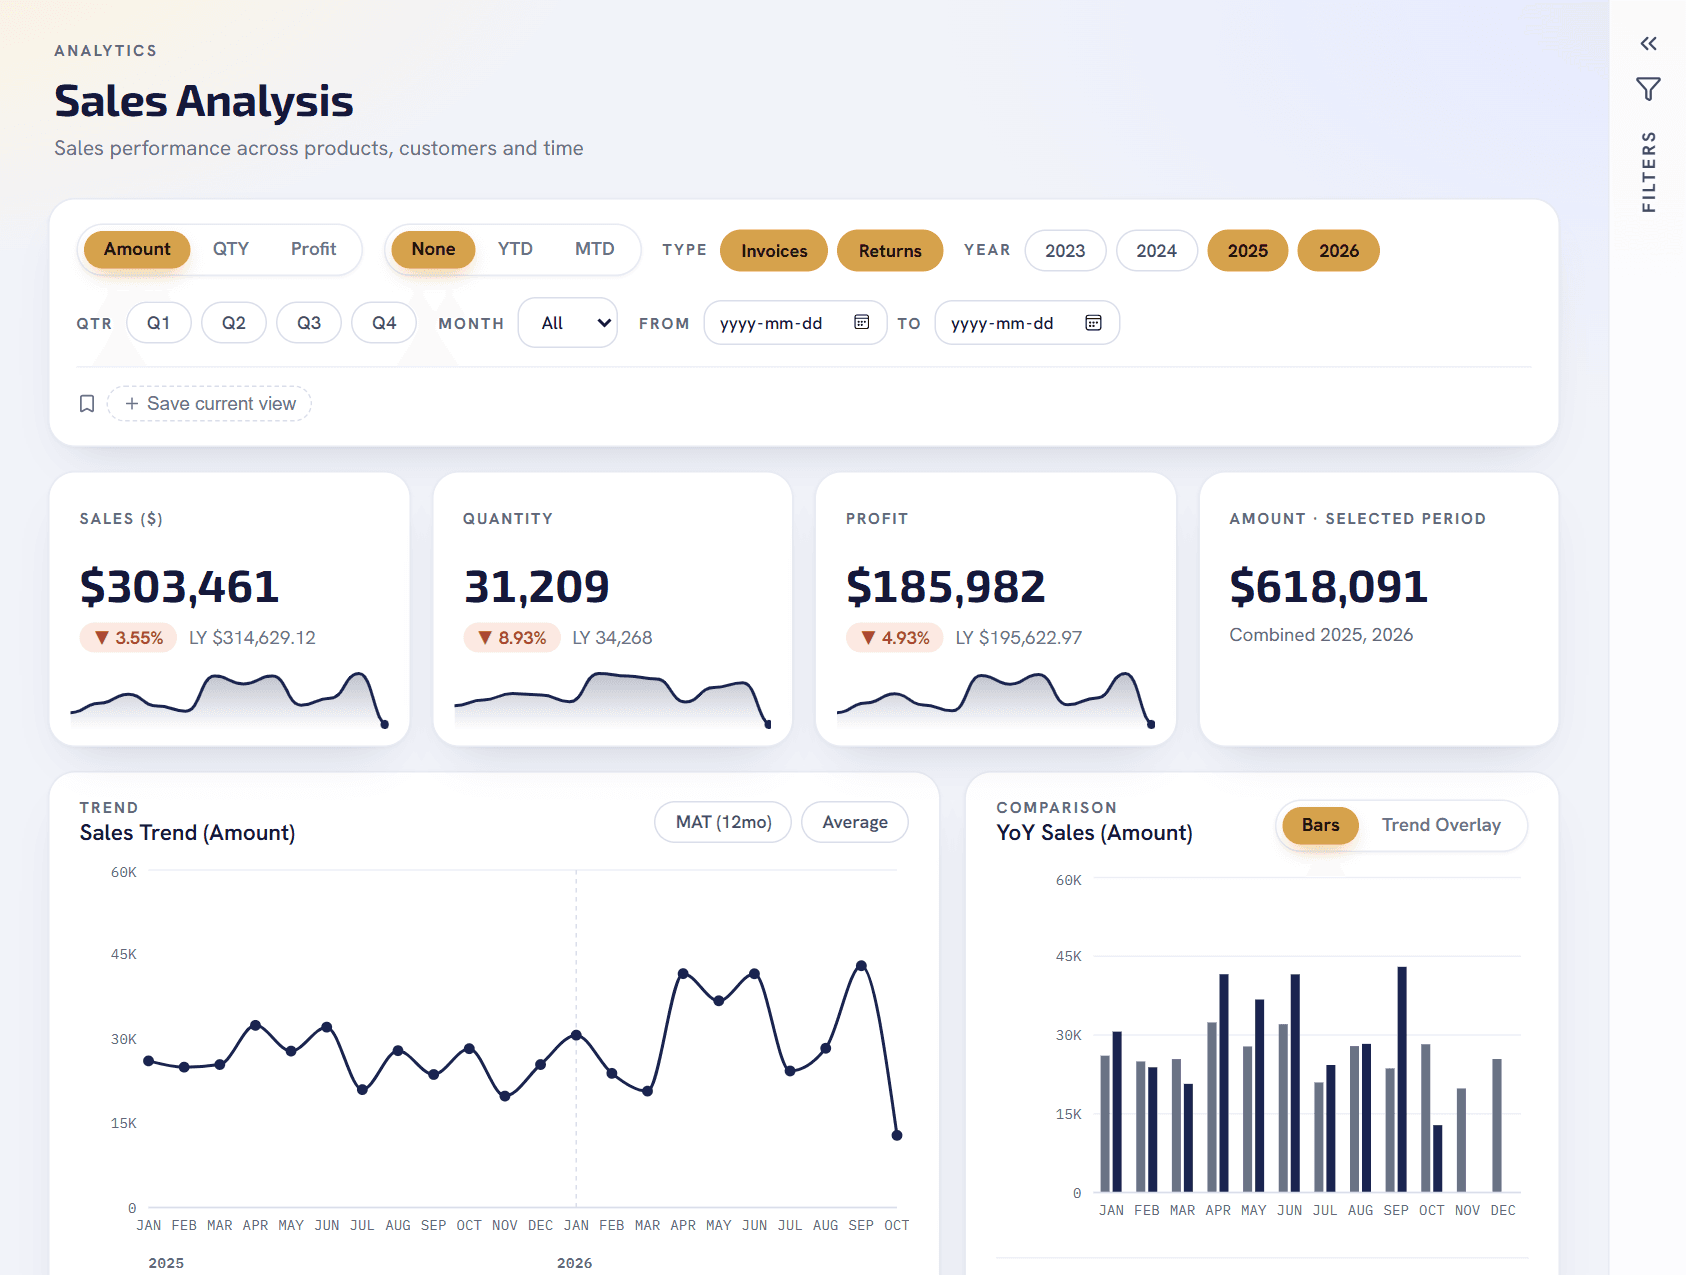Enable MAT (12mo) on Sales Trend
1686x1275 pixels.
(723, 822)
